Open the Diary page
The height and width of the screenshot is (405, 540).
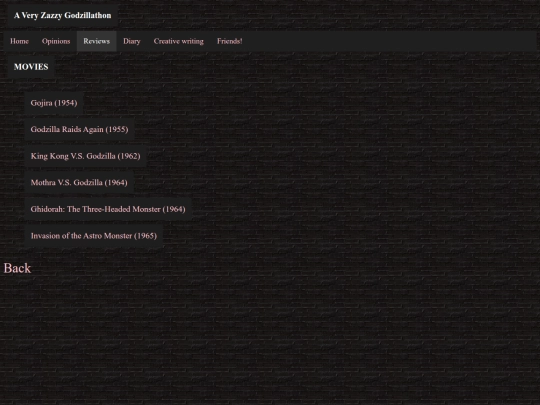pos(132,41)
